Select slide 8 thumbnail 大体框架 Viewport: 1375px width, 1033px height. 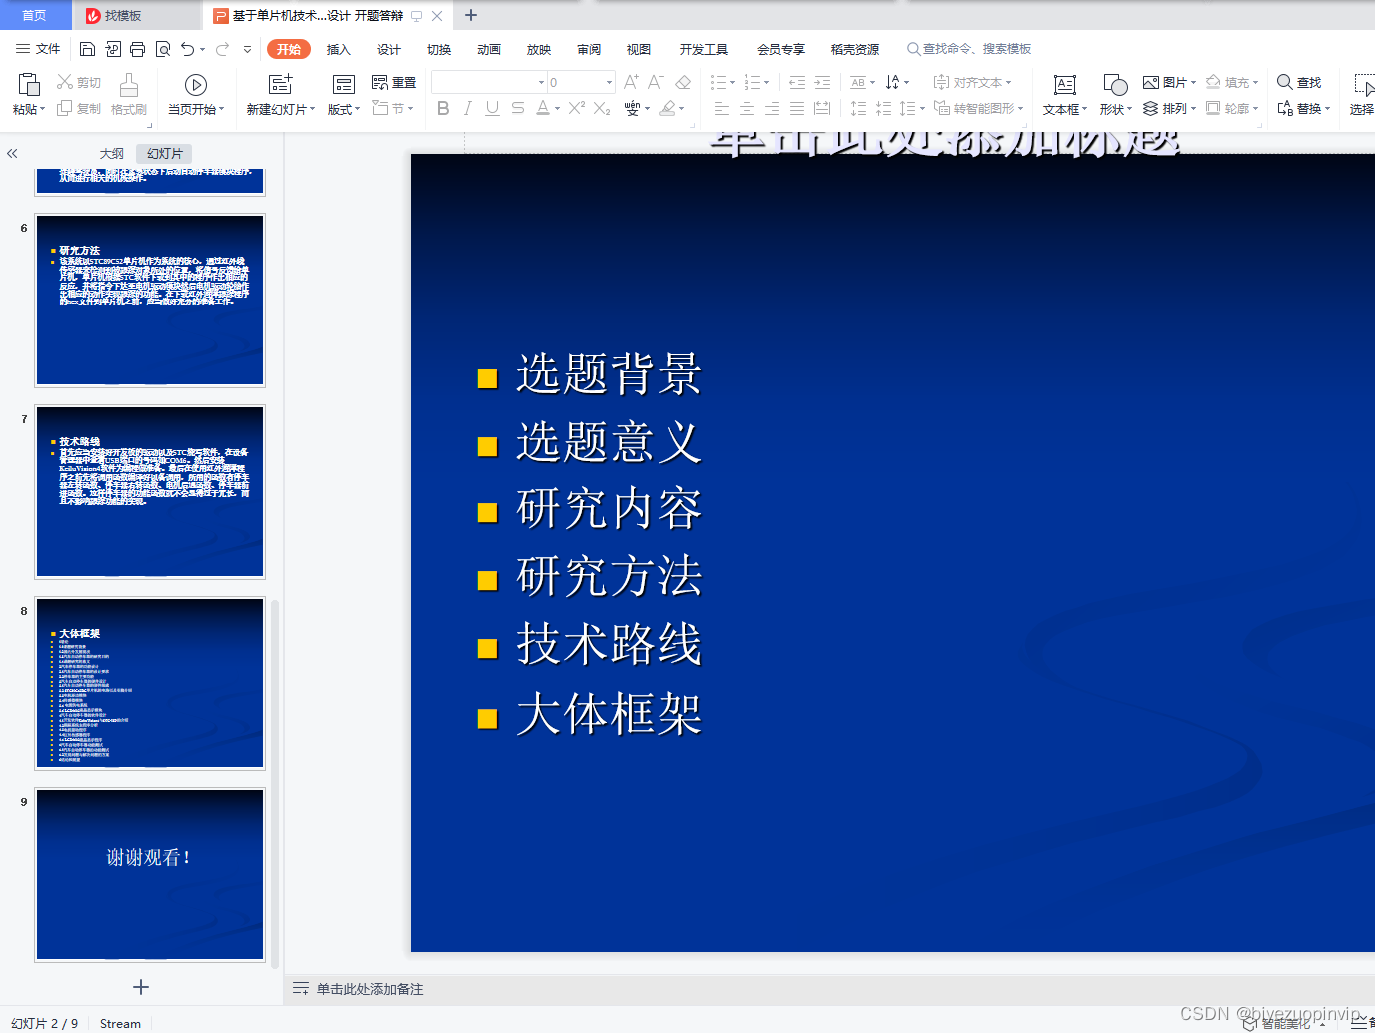coord(150,683)
